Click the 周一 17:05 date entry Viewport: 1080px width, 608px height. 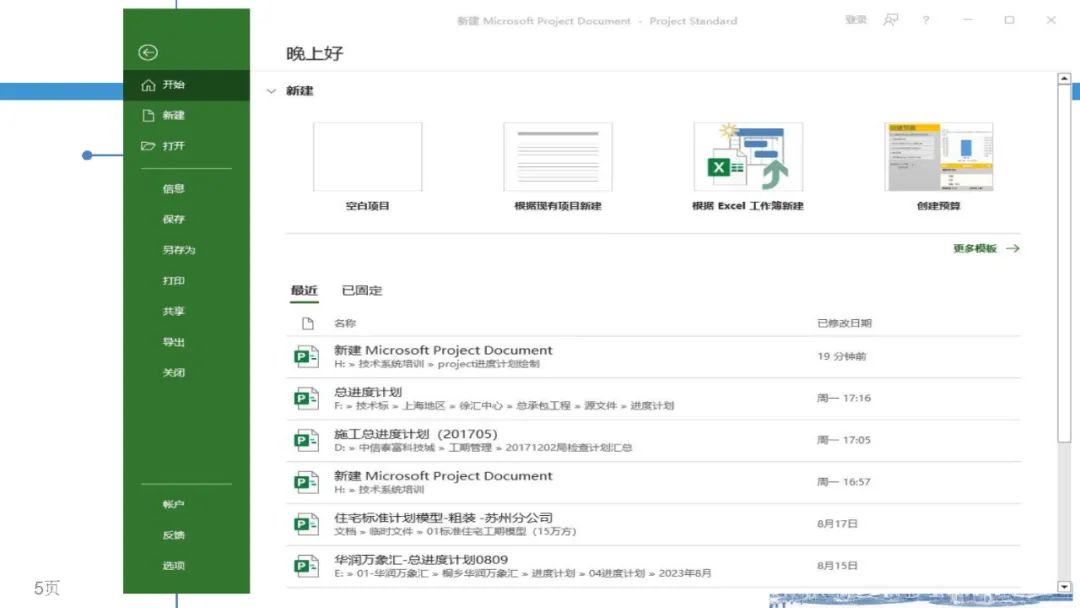point(844,440)
